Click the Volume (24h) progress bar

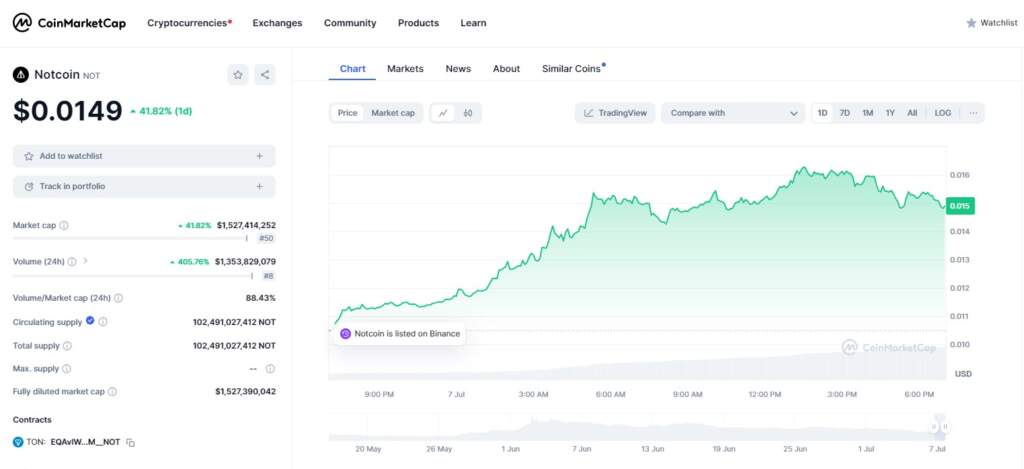[x=133, y=276]
